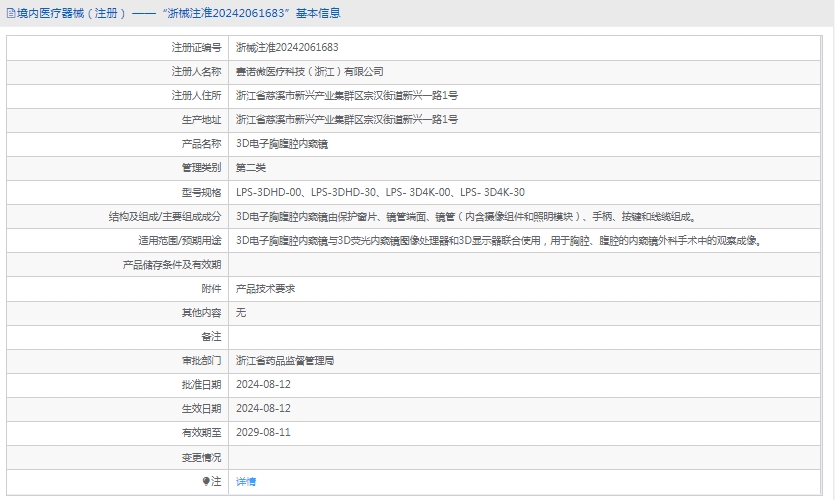Click the 产品技术要求 attachment entry
The width and height of the screenshot is (835, 500).
click(x=265, y=288)
